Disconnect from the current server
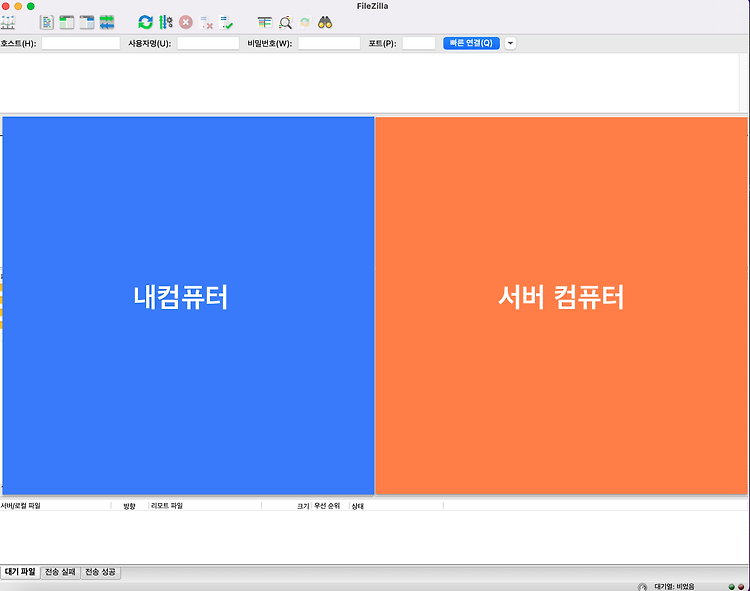The image size is (750, 591). [x=206, y=22]
